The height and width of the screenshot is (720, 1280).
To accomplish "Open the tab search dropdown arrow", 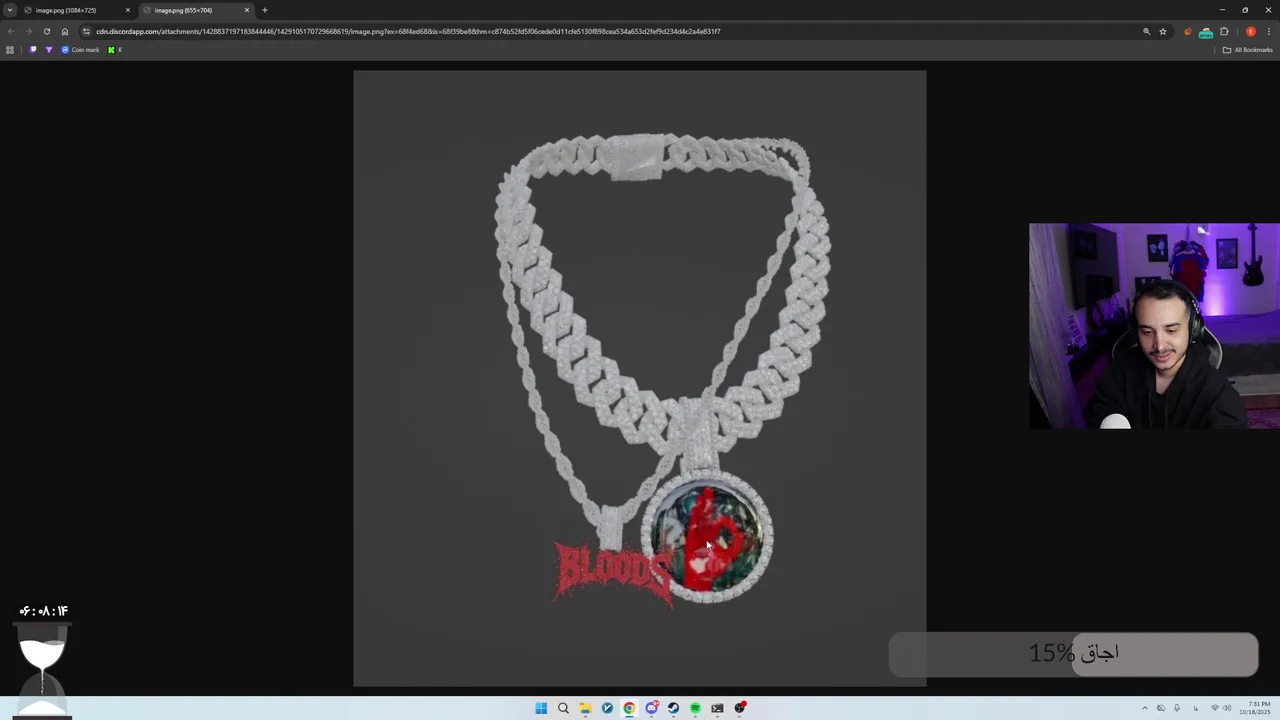I will pos(9,10).
